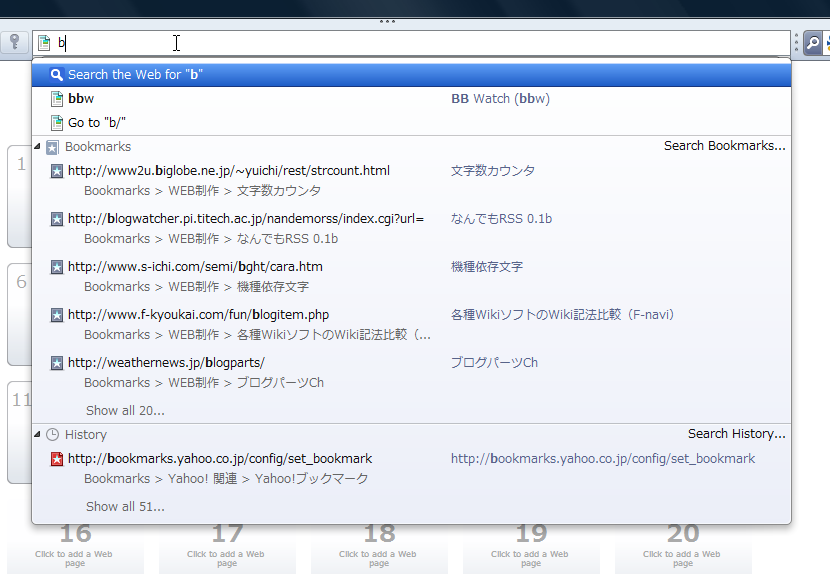This screenshot has width=830, height=574.
Task: Click 'なんでもRSS 0.1b' title on right
Action: pos(501,219)
